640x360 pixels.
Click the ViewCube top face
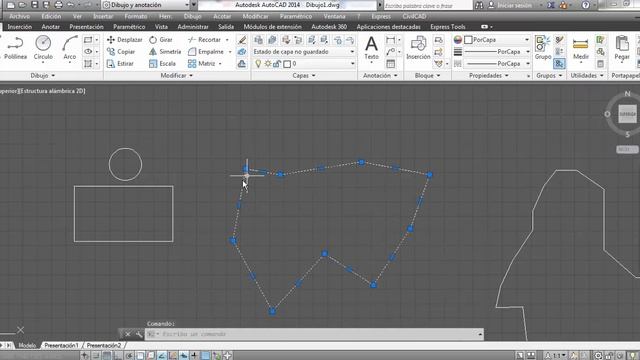coord(627,114)
